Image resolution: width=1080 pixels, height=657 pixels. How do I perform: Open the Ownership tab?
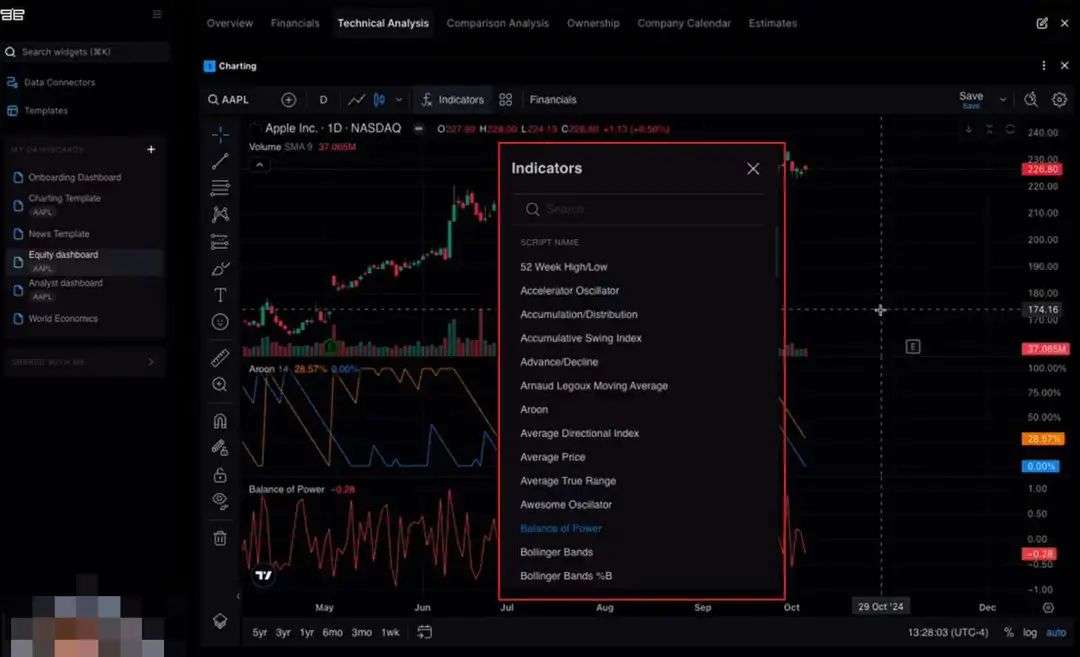tap(593, 23)
